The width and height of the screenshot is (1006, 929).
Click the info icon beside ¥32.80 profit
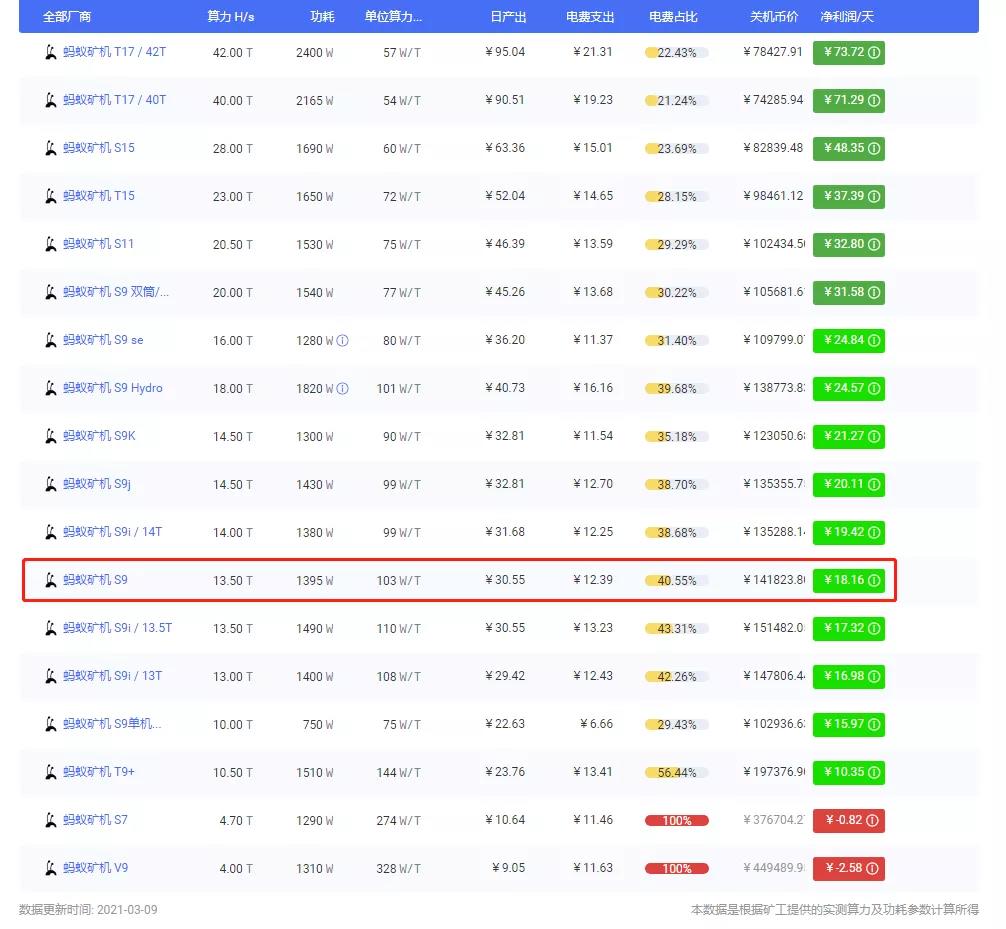pyautogui.click(x=874, y=244)
